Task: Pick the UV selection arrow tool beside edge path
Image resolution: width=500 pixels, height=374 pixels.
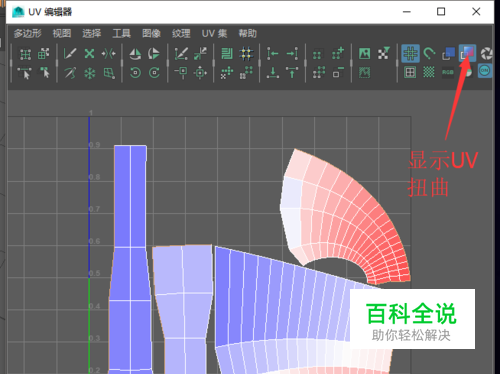Action: tap(44, 73)
